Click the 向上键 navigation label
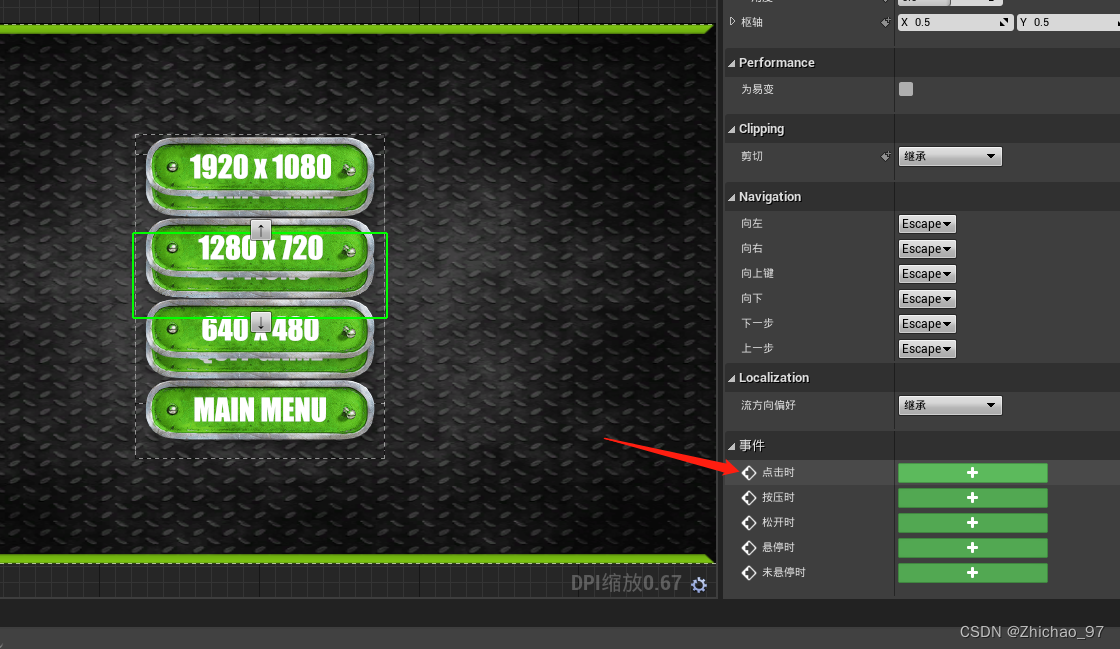Screen dimensions: 1120x649 tap(757, 273)
